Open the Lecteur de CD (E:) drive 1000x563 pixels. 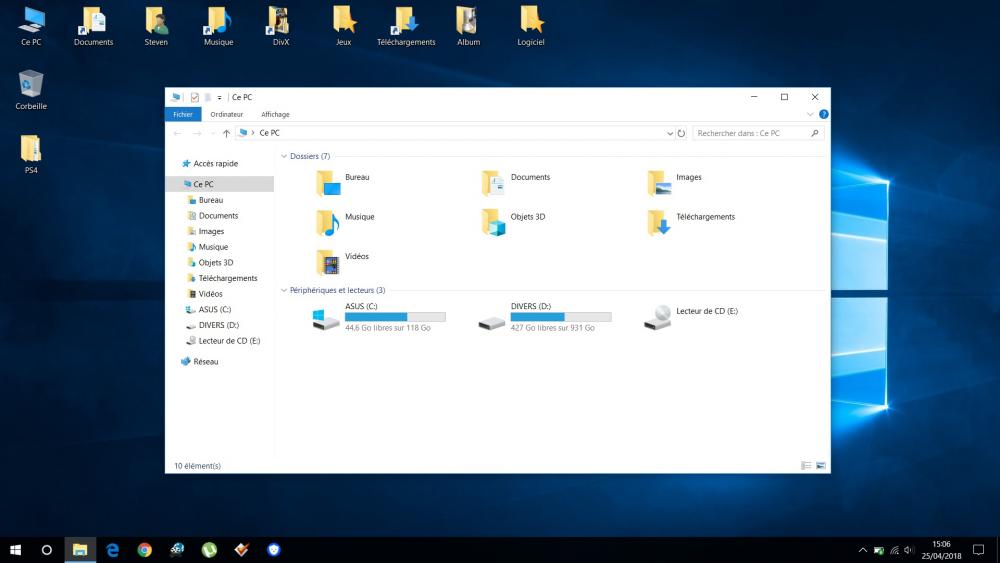click(x=658, y=317)
